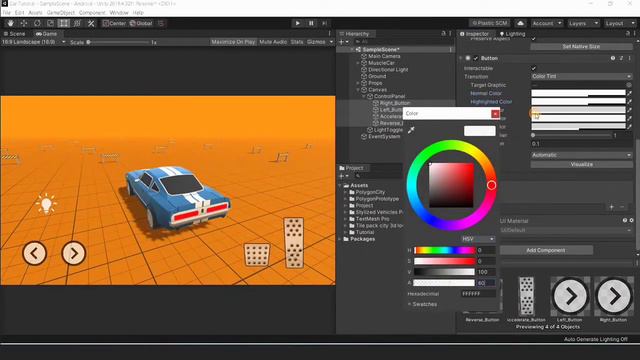Click the Plastic SCM button
Image resolution: width=640 pixels, height=360 pixels.
pyautogui.click(x=489, y=23)
